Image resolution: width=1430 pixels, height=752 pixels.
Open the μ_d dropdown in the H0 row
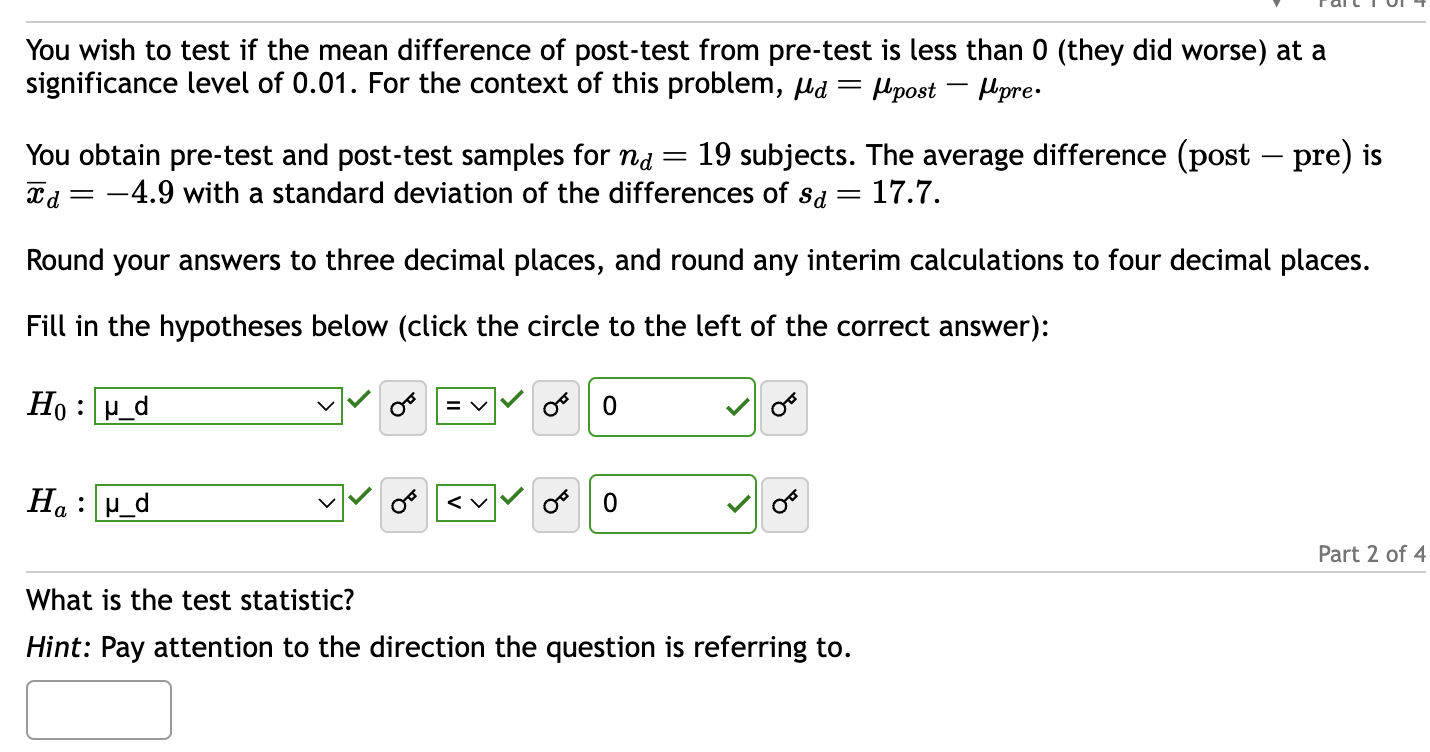pos(218,406)
